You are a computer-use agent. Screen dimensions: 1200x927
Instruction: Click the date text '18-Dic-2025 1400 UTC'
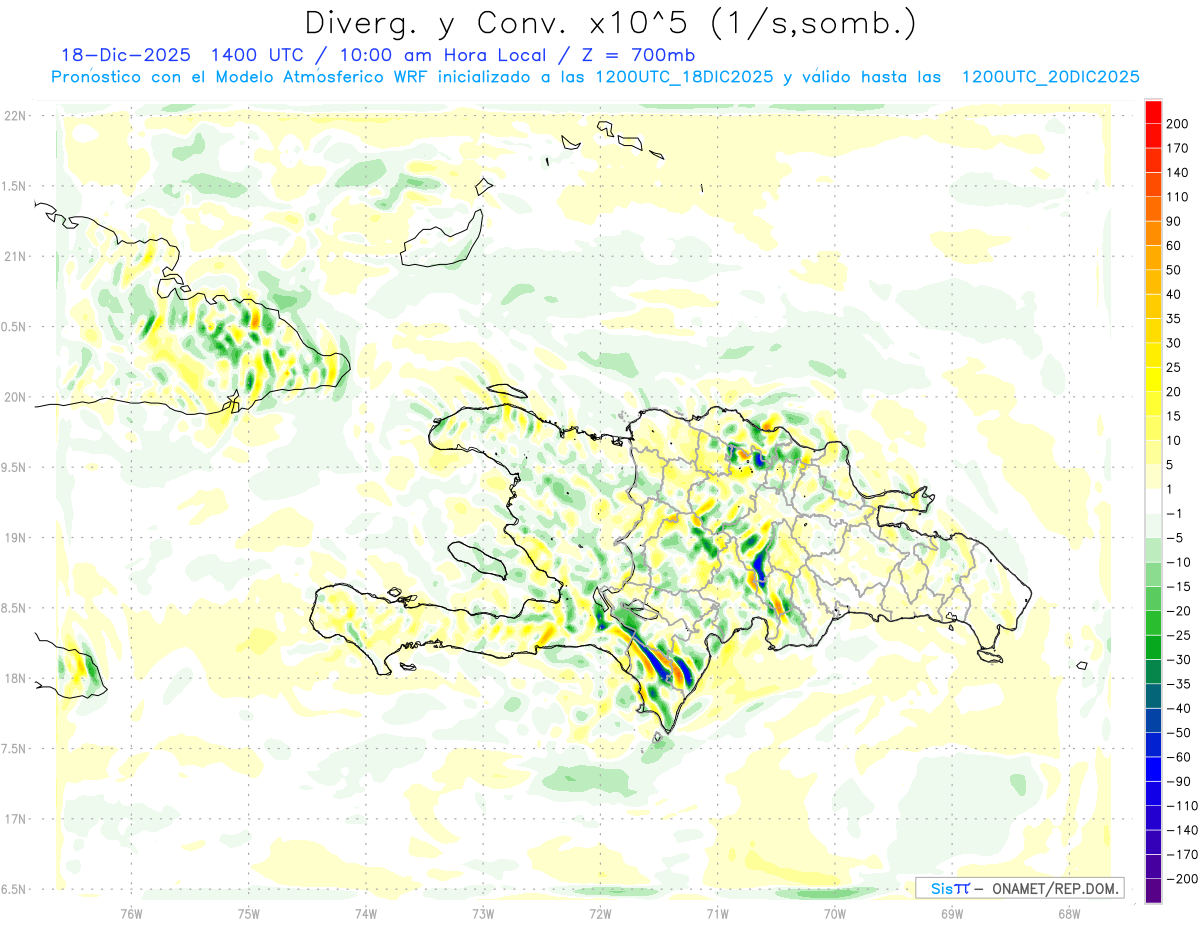pyautogui.click(x=187, y=55)
